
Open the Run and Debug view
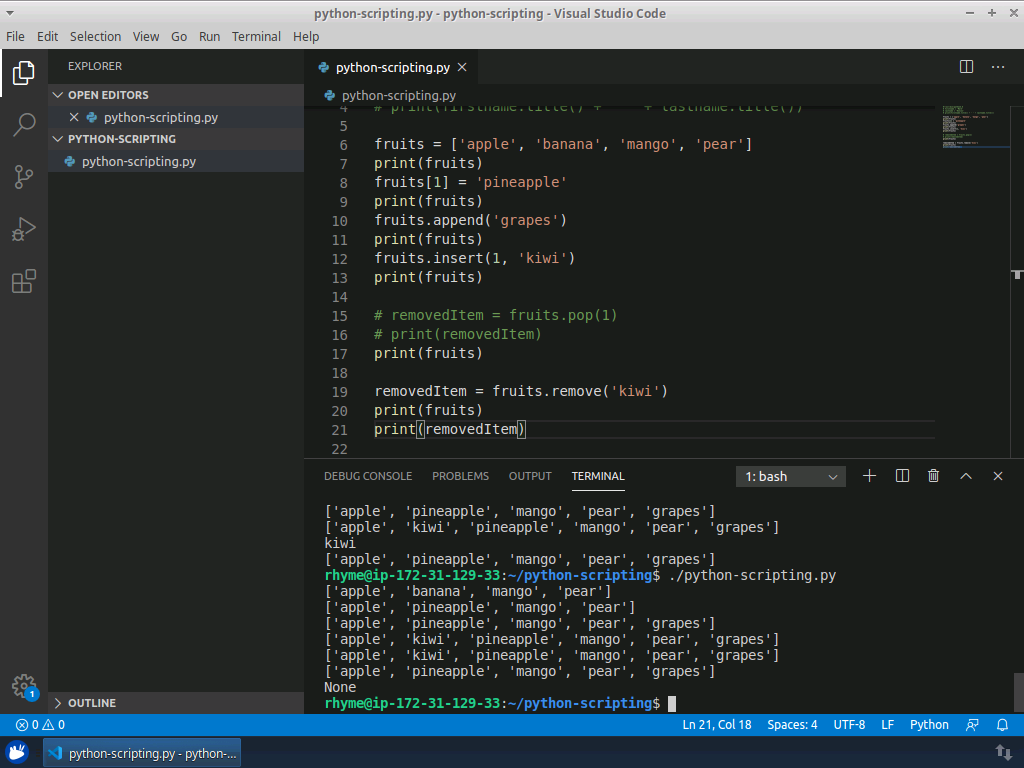pyautogui.click(x=24, y=229)
